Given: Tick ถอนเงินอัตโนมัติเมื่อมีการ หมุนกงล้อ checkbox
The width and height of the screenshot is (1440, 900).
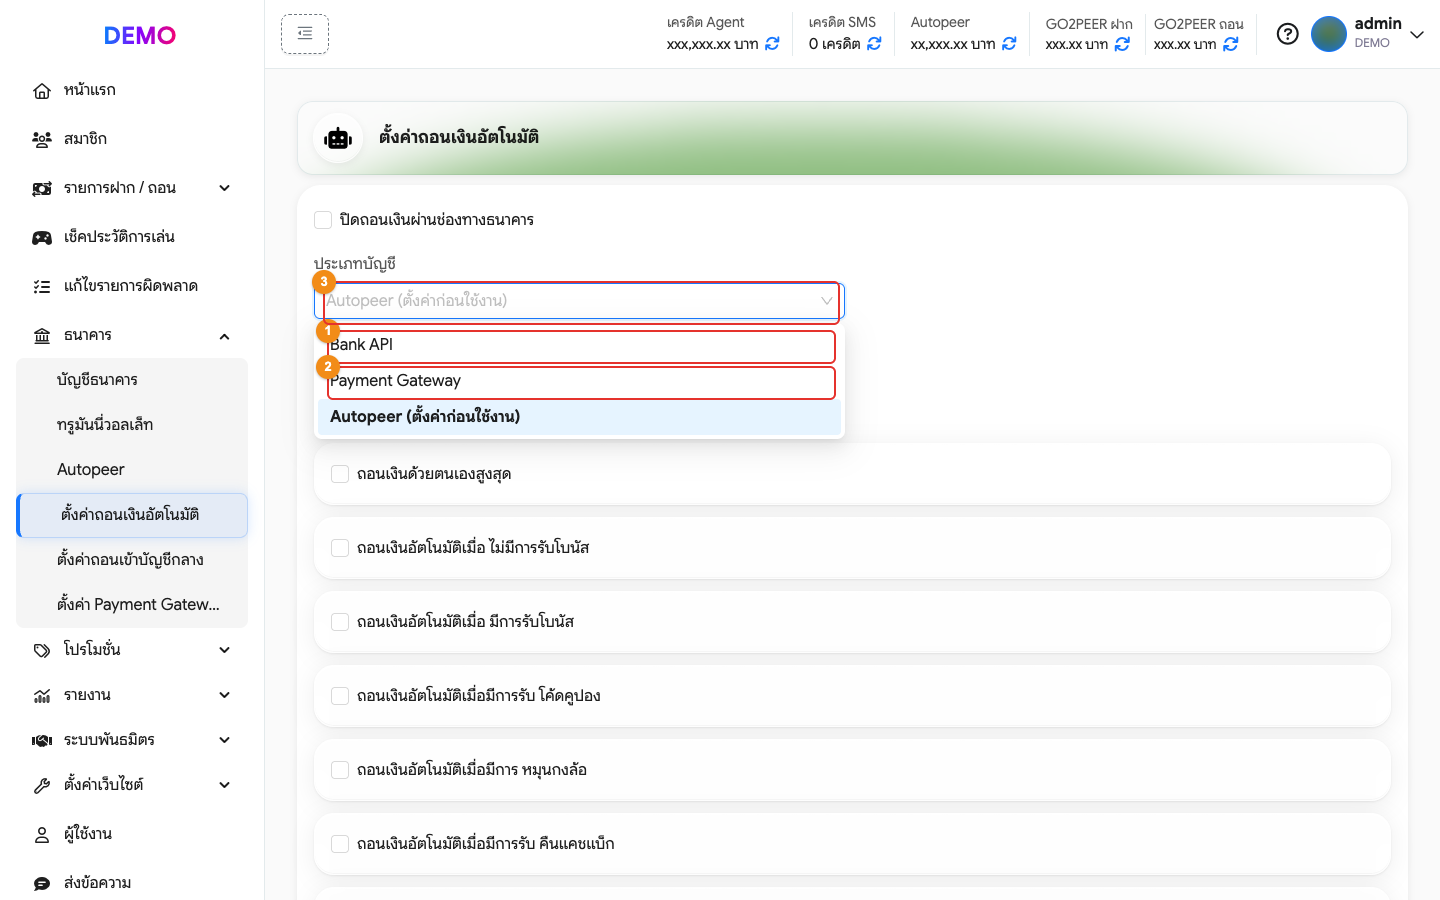Looking at the screenshot, I should click(x=340, y=770).
